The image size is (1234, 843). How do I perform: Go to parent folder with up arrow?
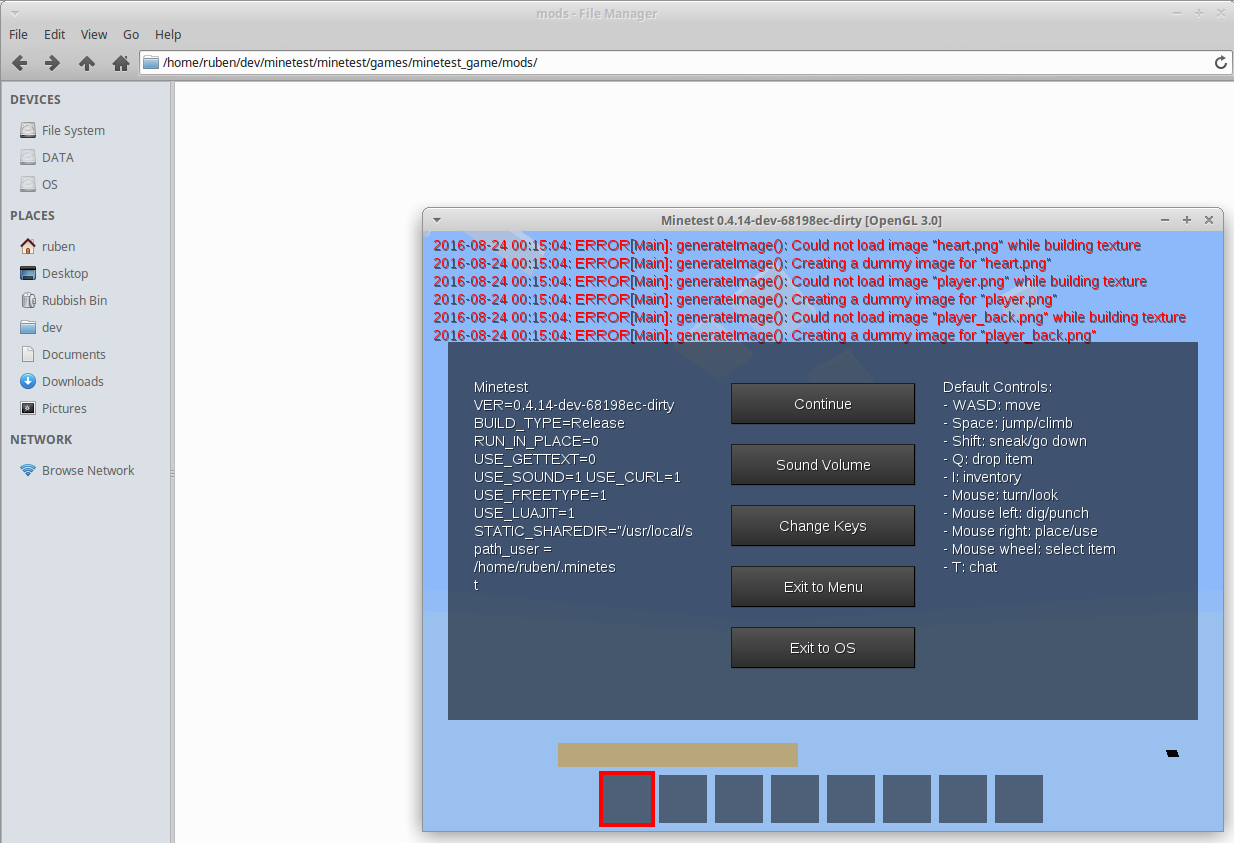coord(87,63)
